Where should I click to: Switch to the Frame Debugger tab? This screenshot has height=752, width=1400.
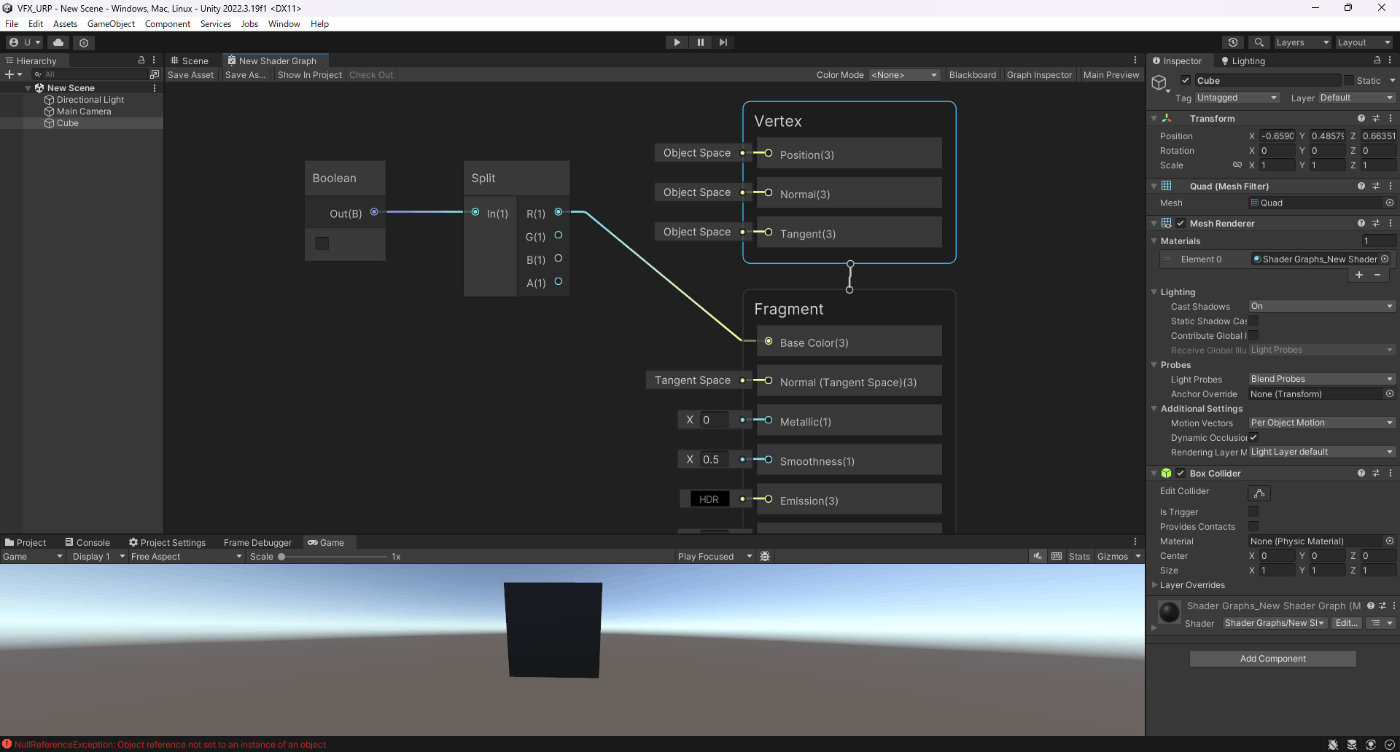[x=257, y=543]
